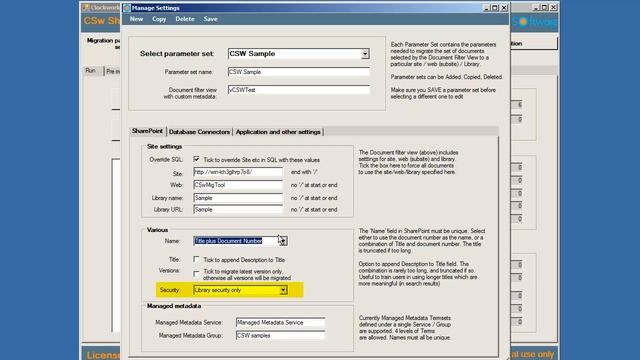Edit the Web field

[x=238, y=185]
